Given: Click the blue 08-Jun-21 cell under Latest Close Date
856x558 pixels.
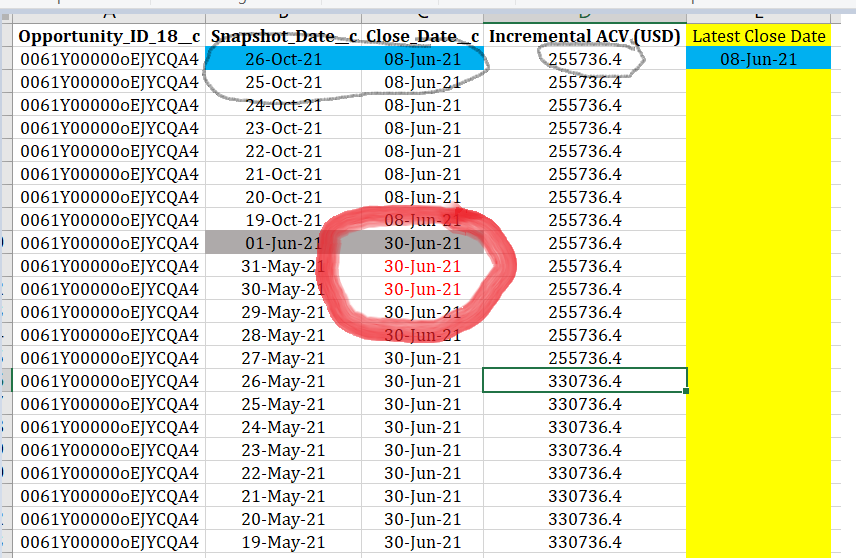Looking at the screenshot, I should click(759, 59).
